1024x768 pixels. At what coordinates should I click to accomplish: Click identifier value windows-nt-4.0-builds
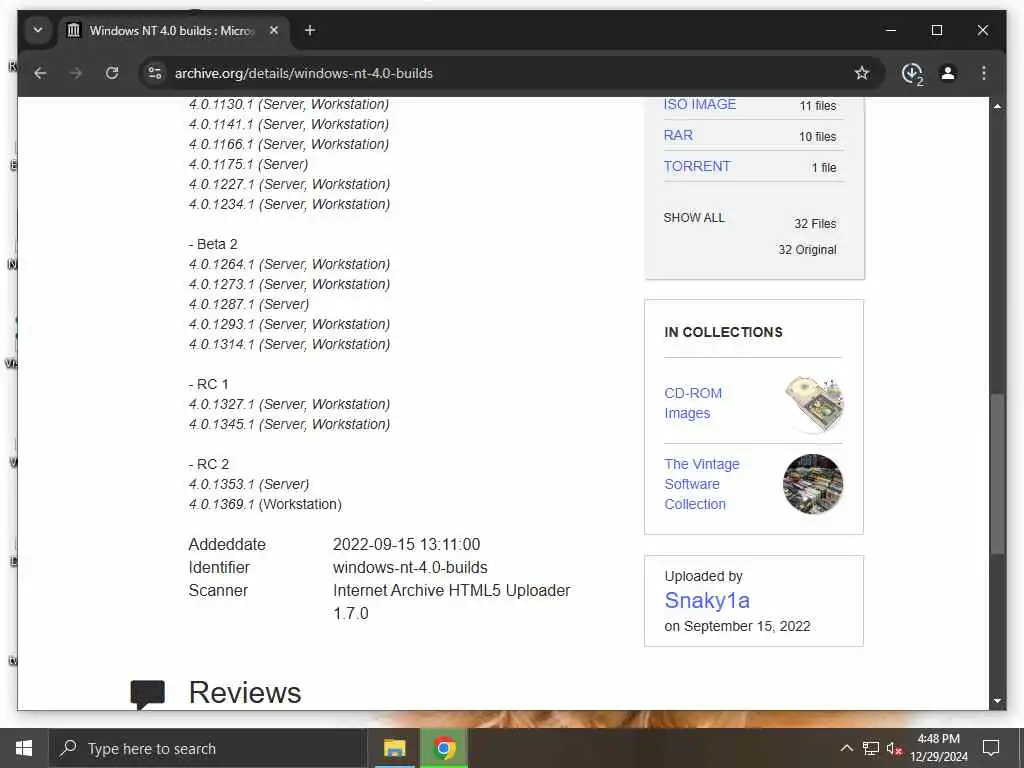click(410, 568)
